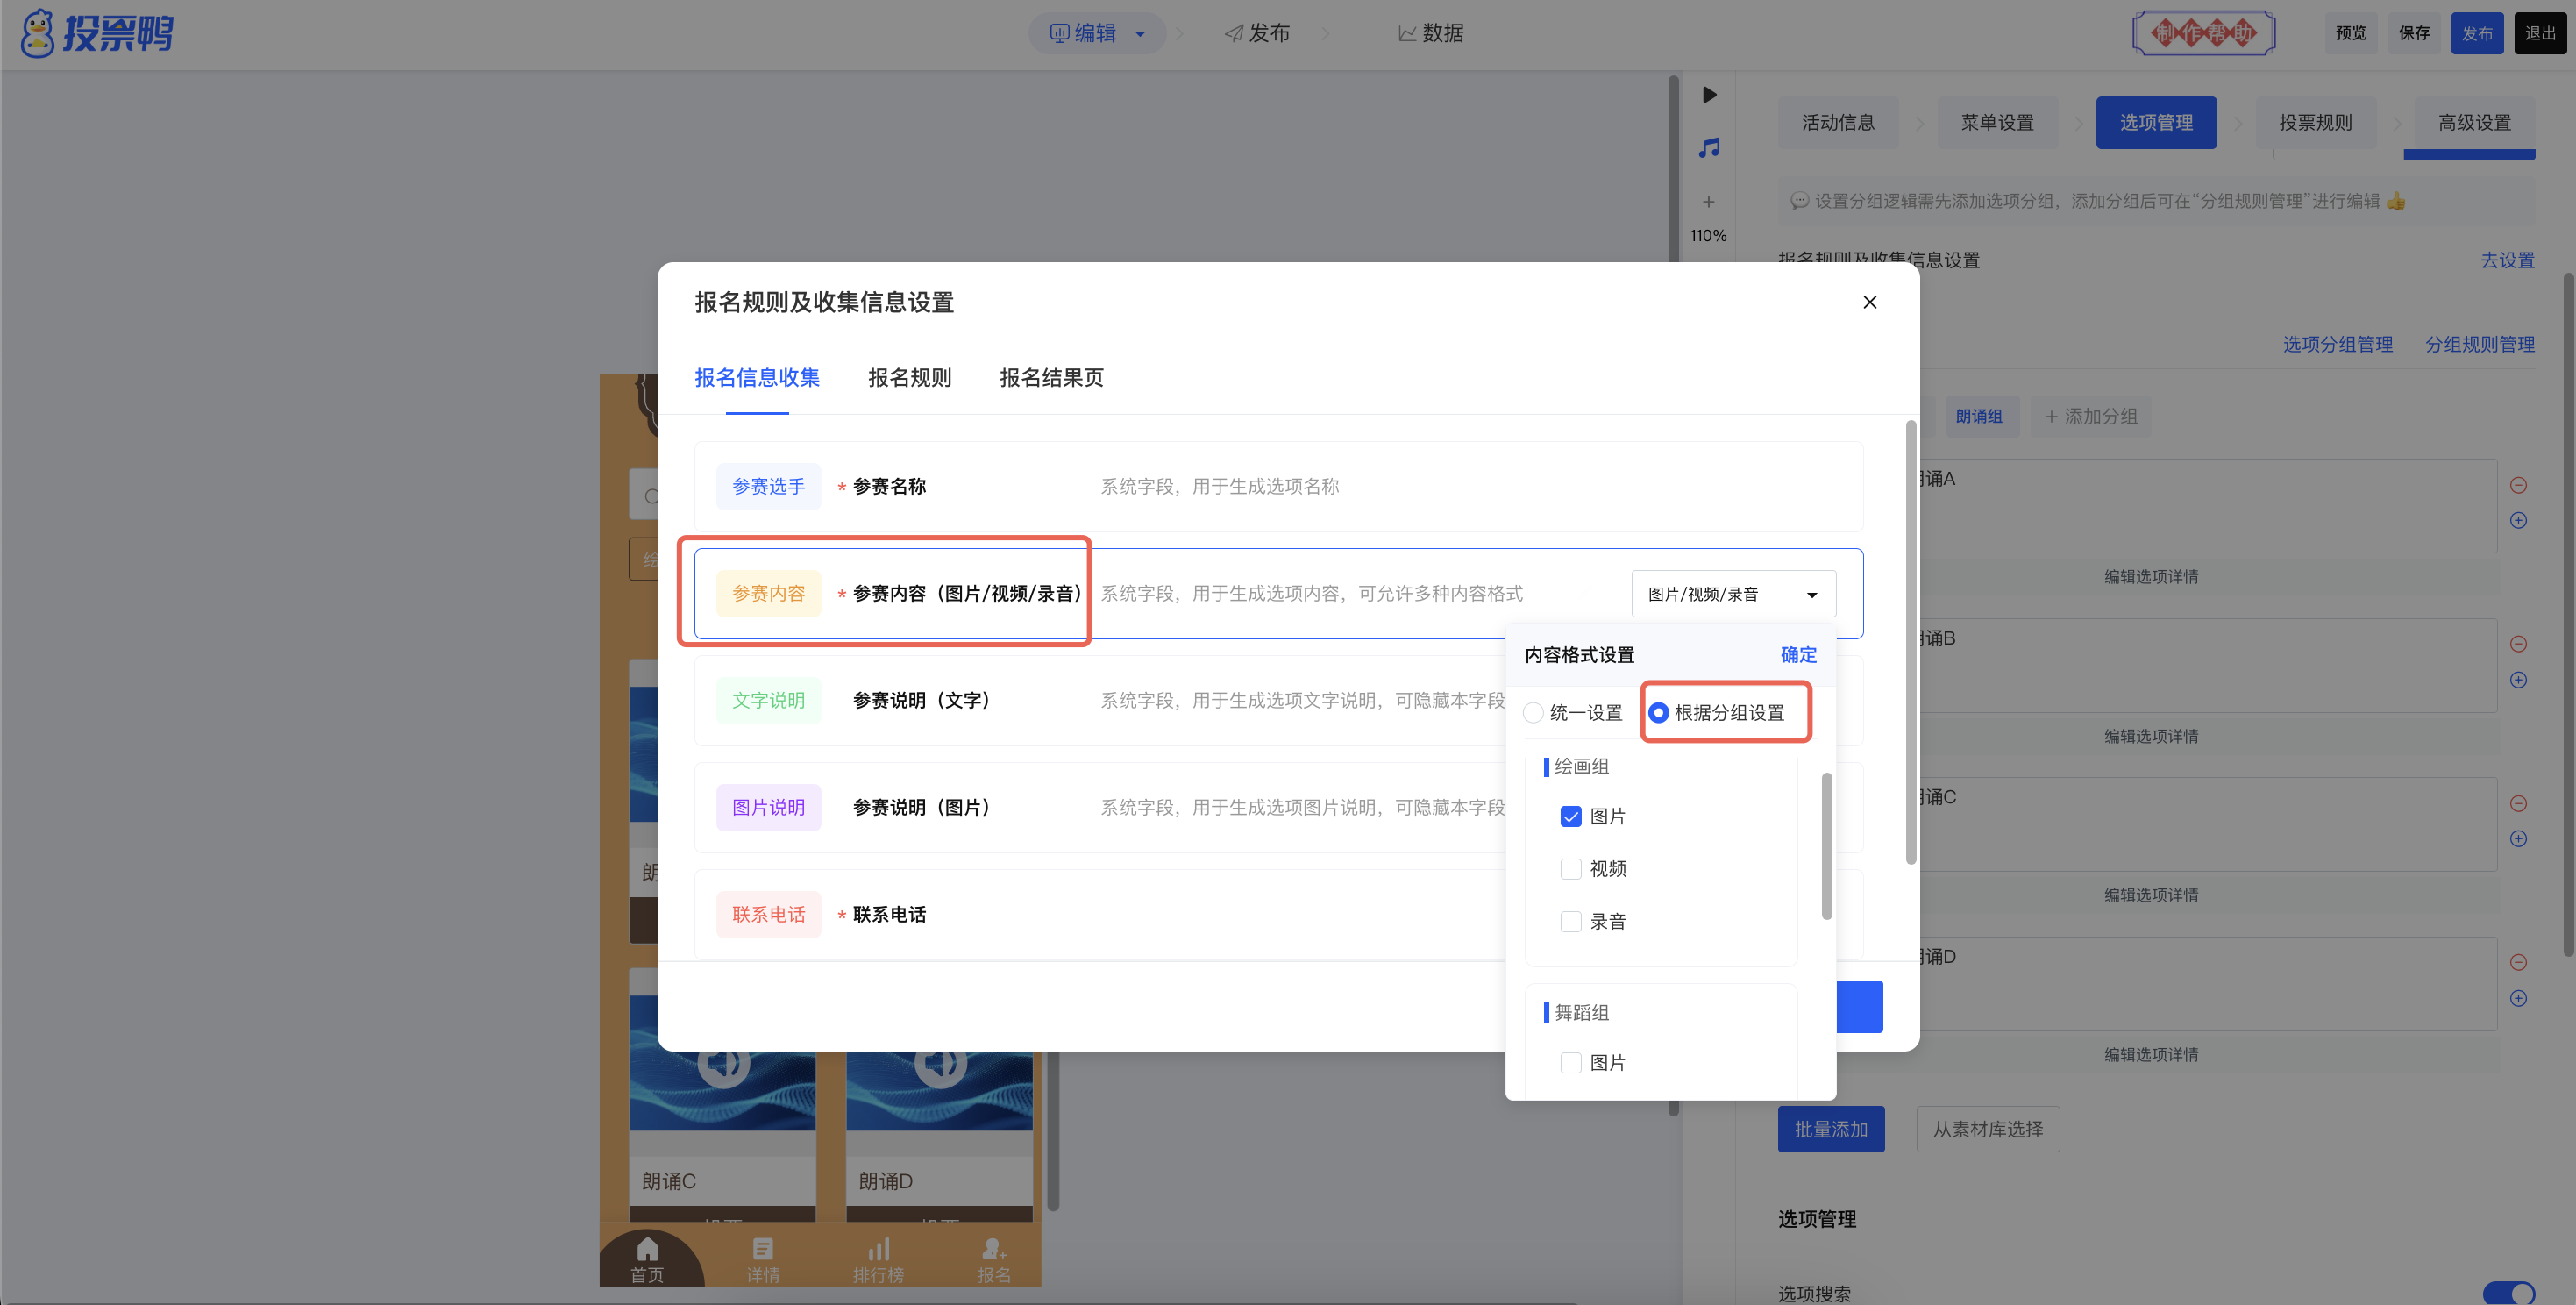Open the 投票规则 step tab
The image size is (2576, 1305).
[2315, 123]
